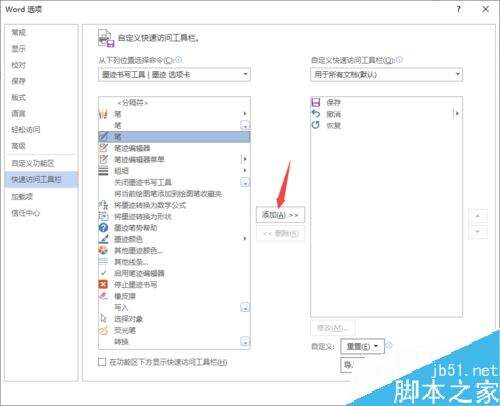The width and height of the screenshot is (500, 406).
Task: Choose 其他墨迹颜色... from the command list
Action: (x=174, y=250)
